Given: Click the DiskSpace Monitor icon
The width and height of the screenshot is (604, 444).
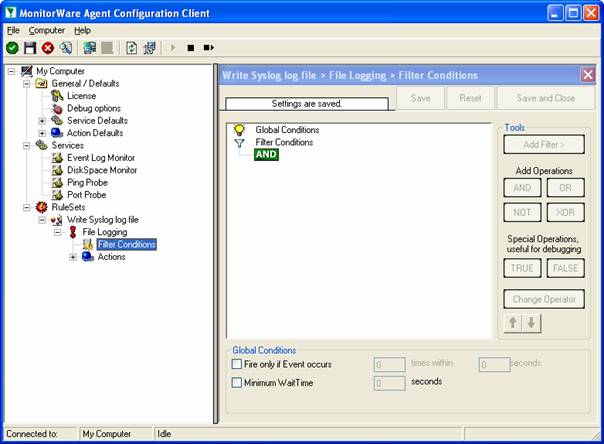Looking at the screenshot, I should point(57,170).
